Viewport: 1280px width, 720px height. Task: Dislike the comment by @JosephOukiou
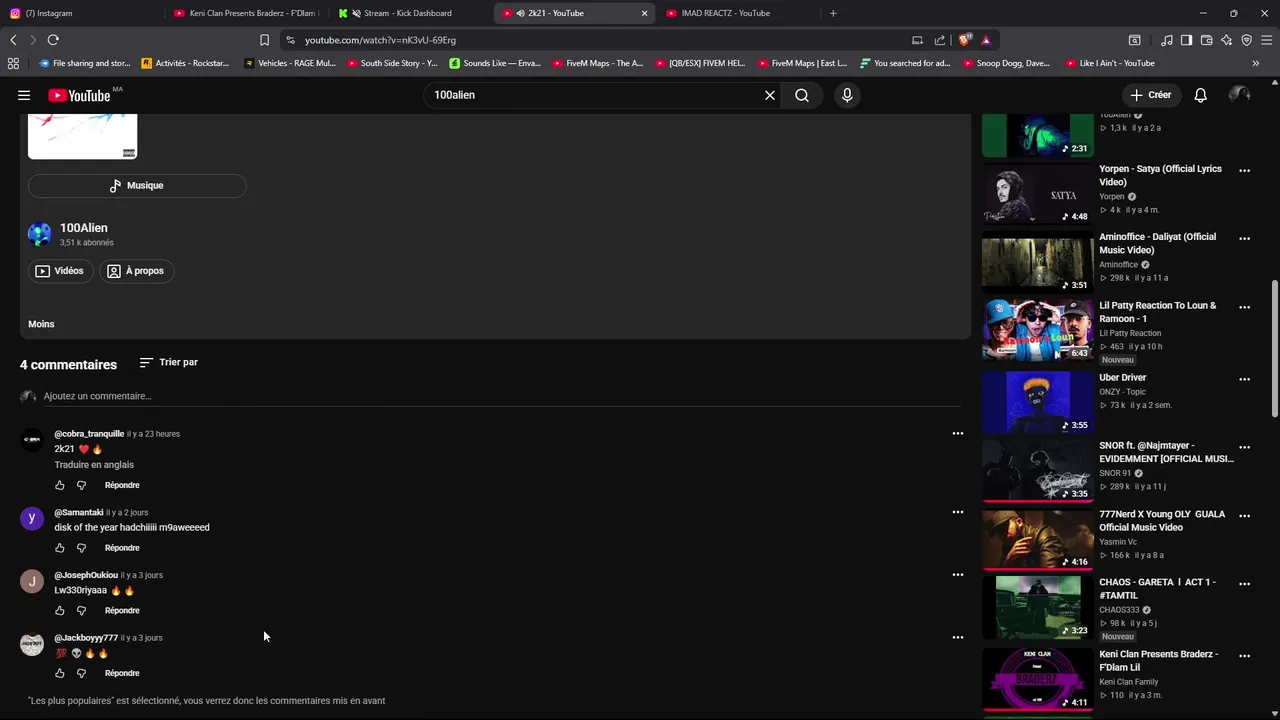tap(82, 610)
